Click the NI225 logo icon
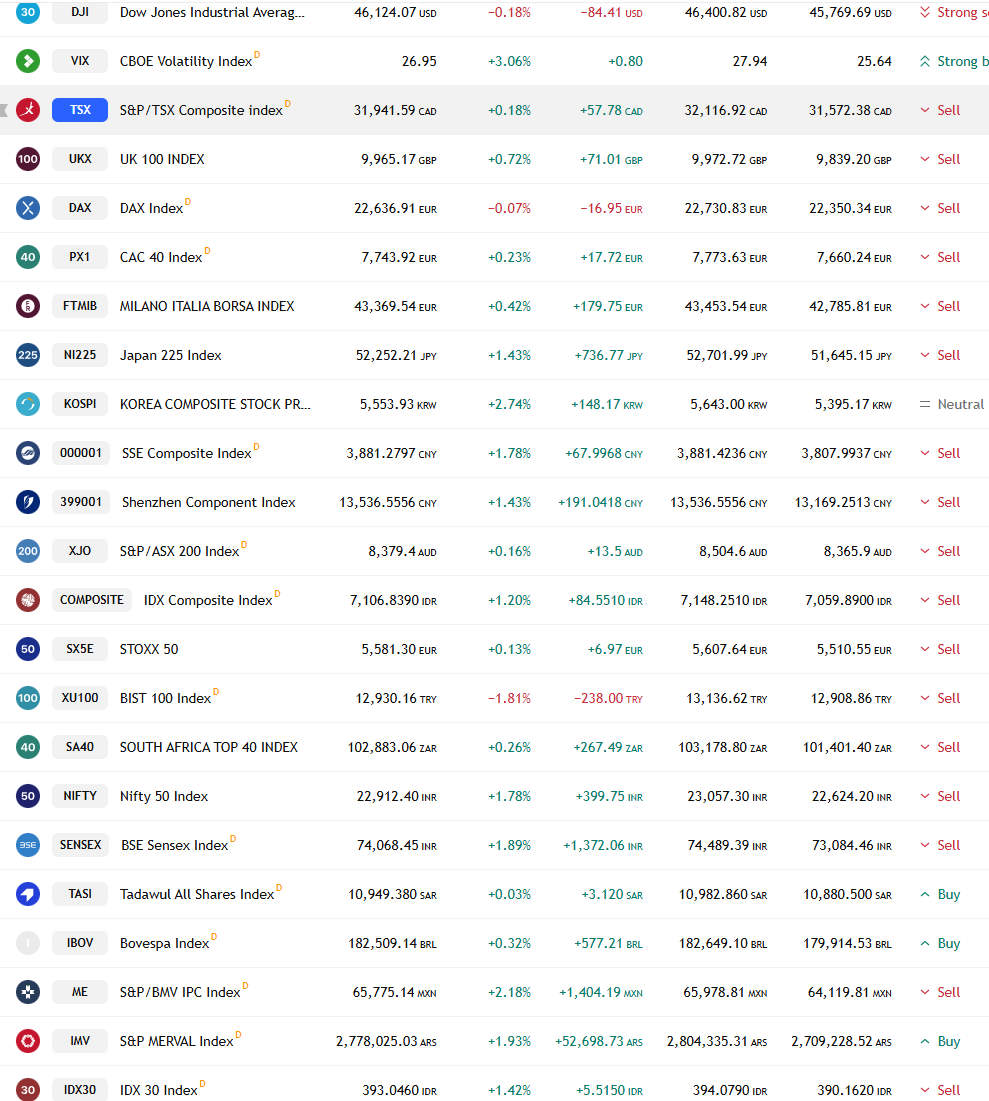Screen dimensions: 989x1101 point(28,355)
